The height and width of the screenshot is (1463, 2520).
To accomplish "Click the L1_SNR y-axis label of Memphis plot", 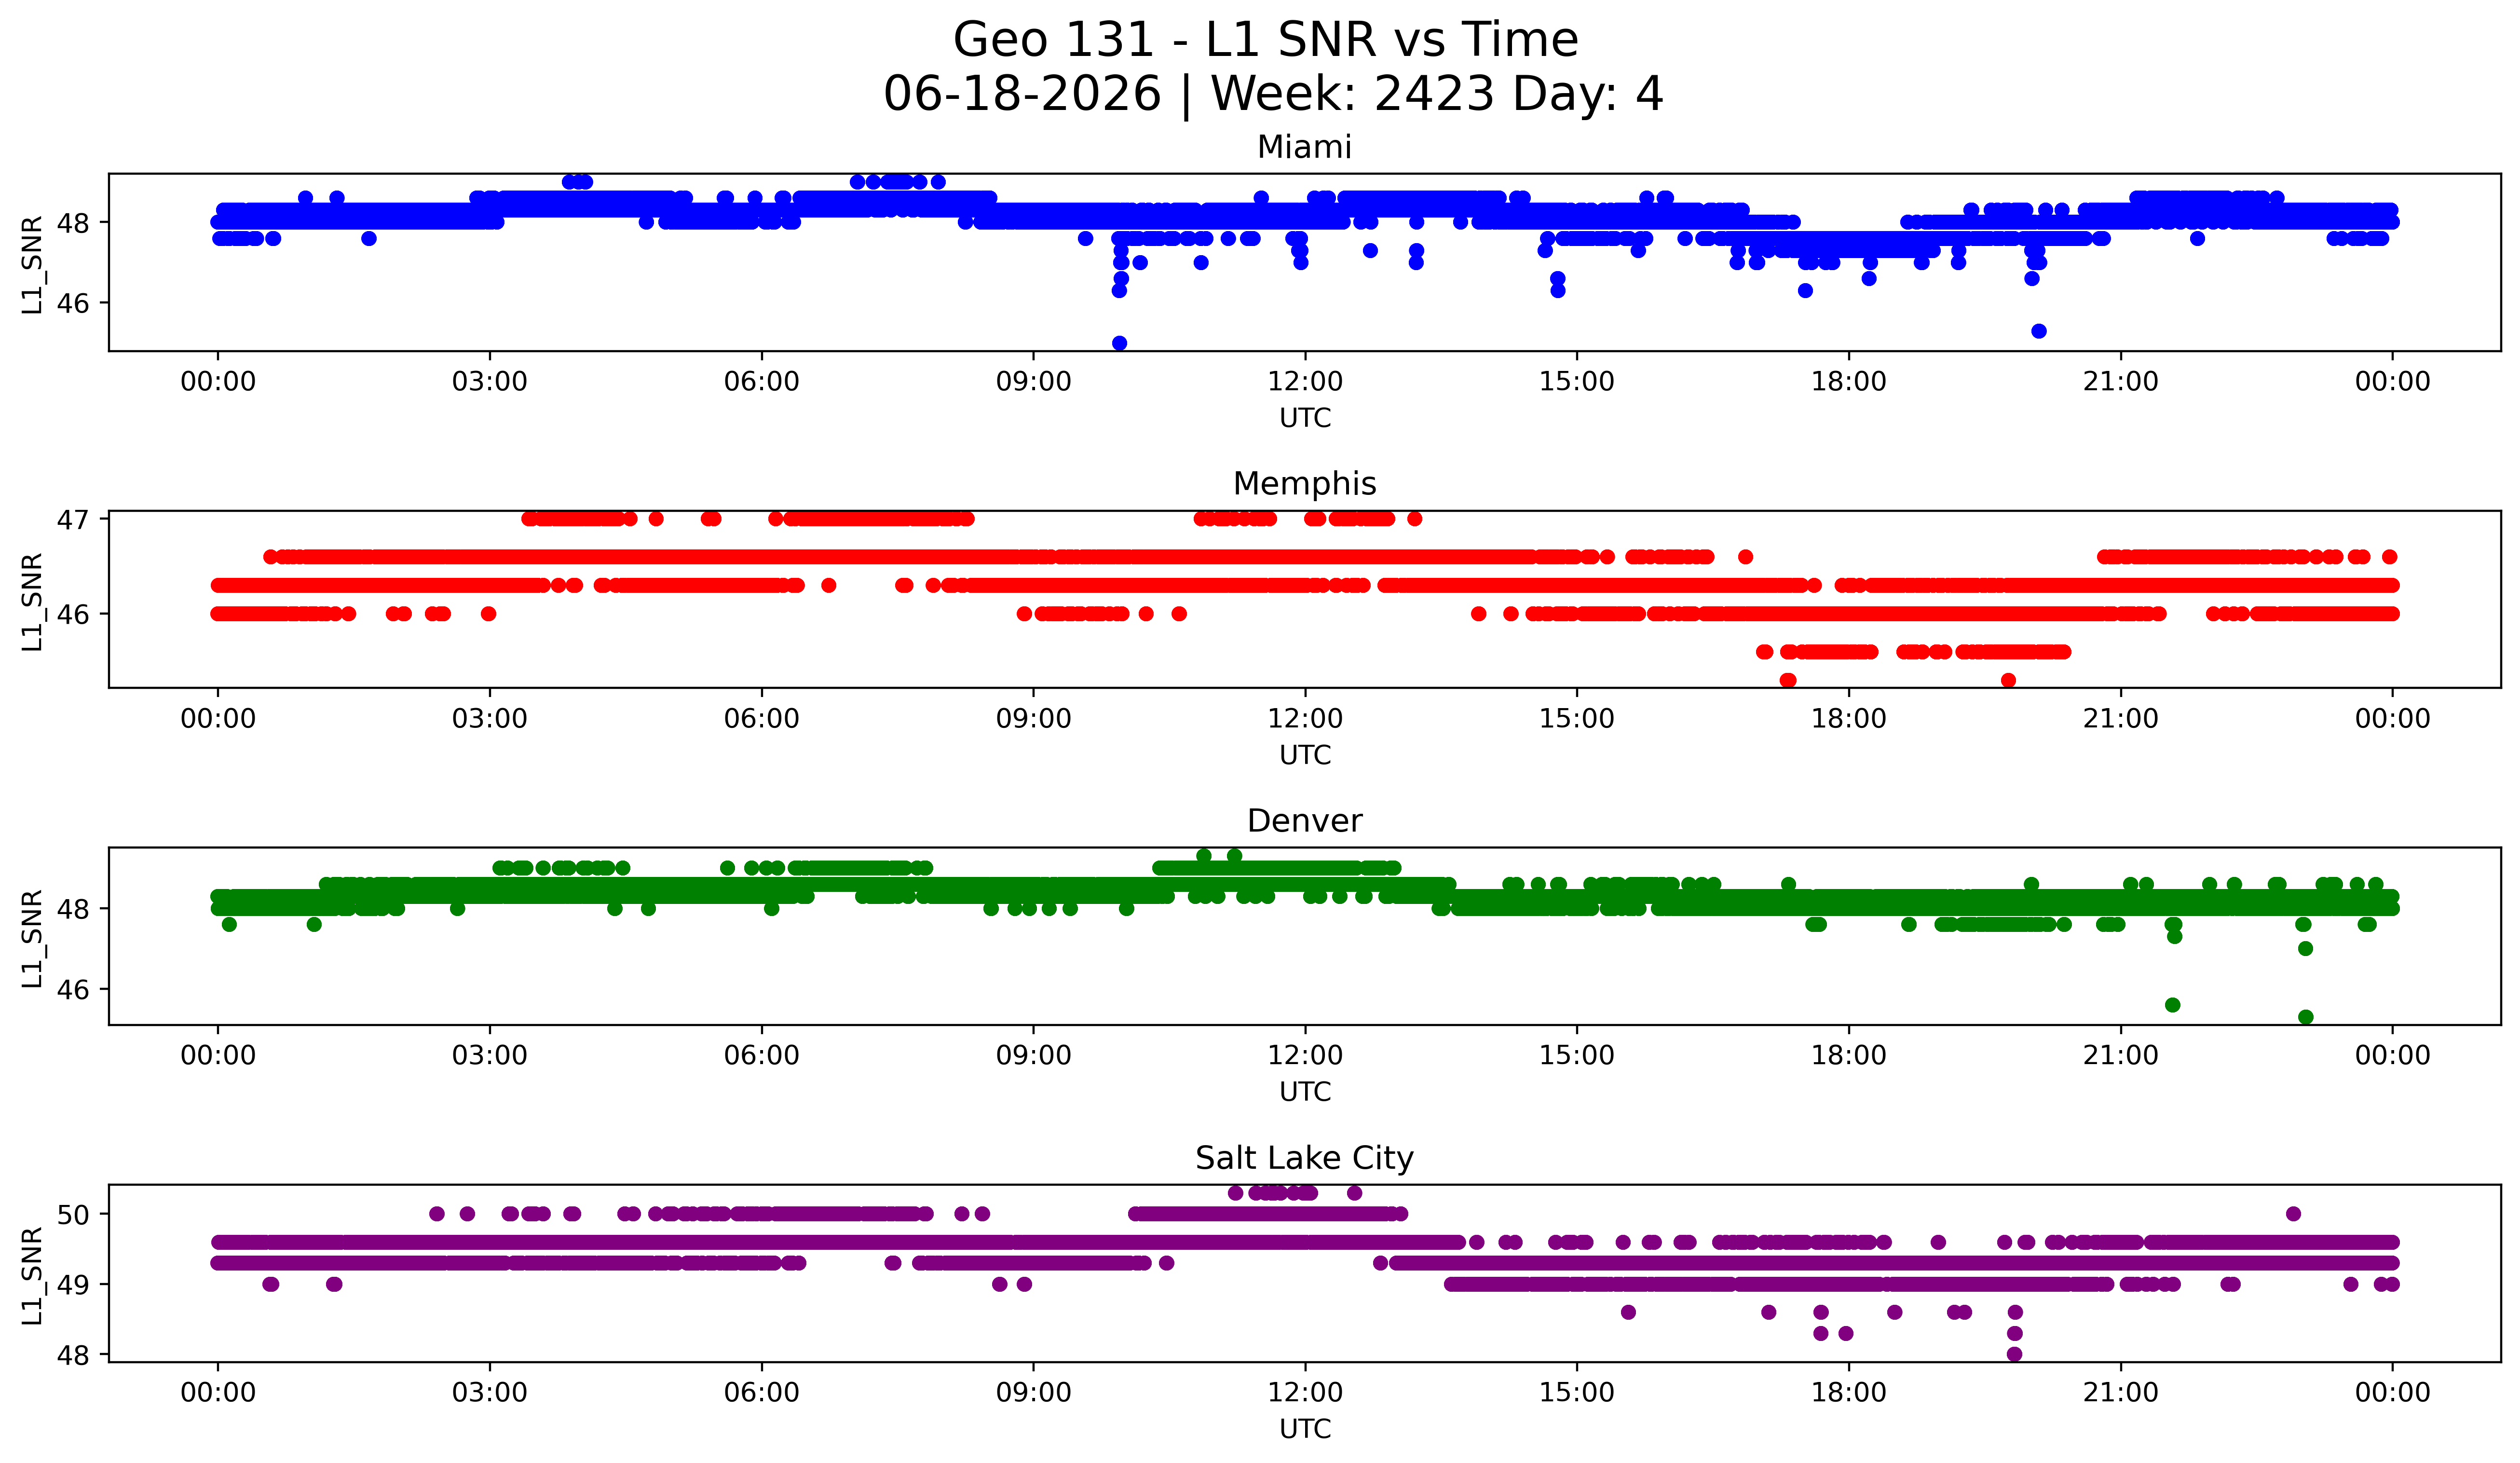I will pos(32,602).
